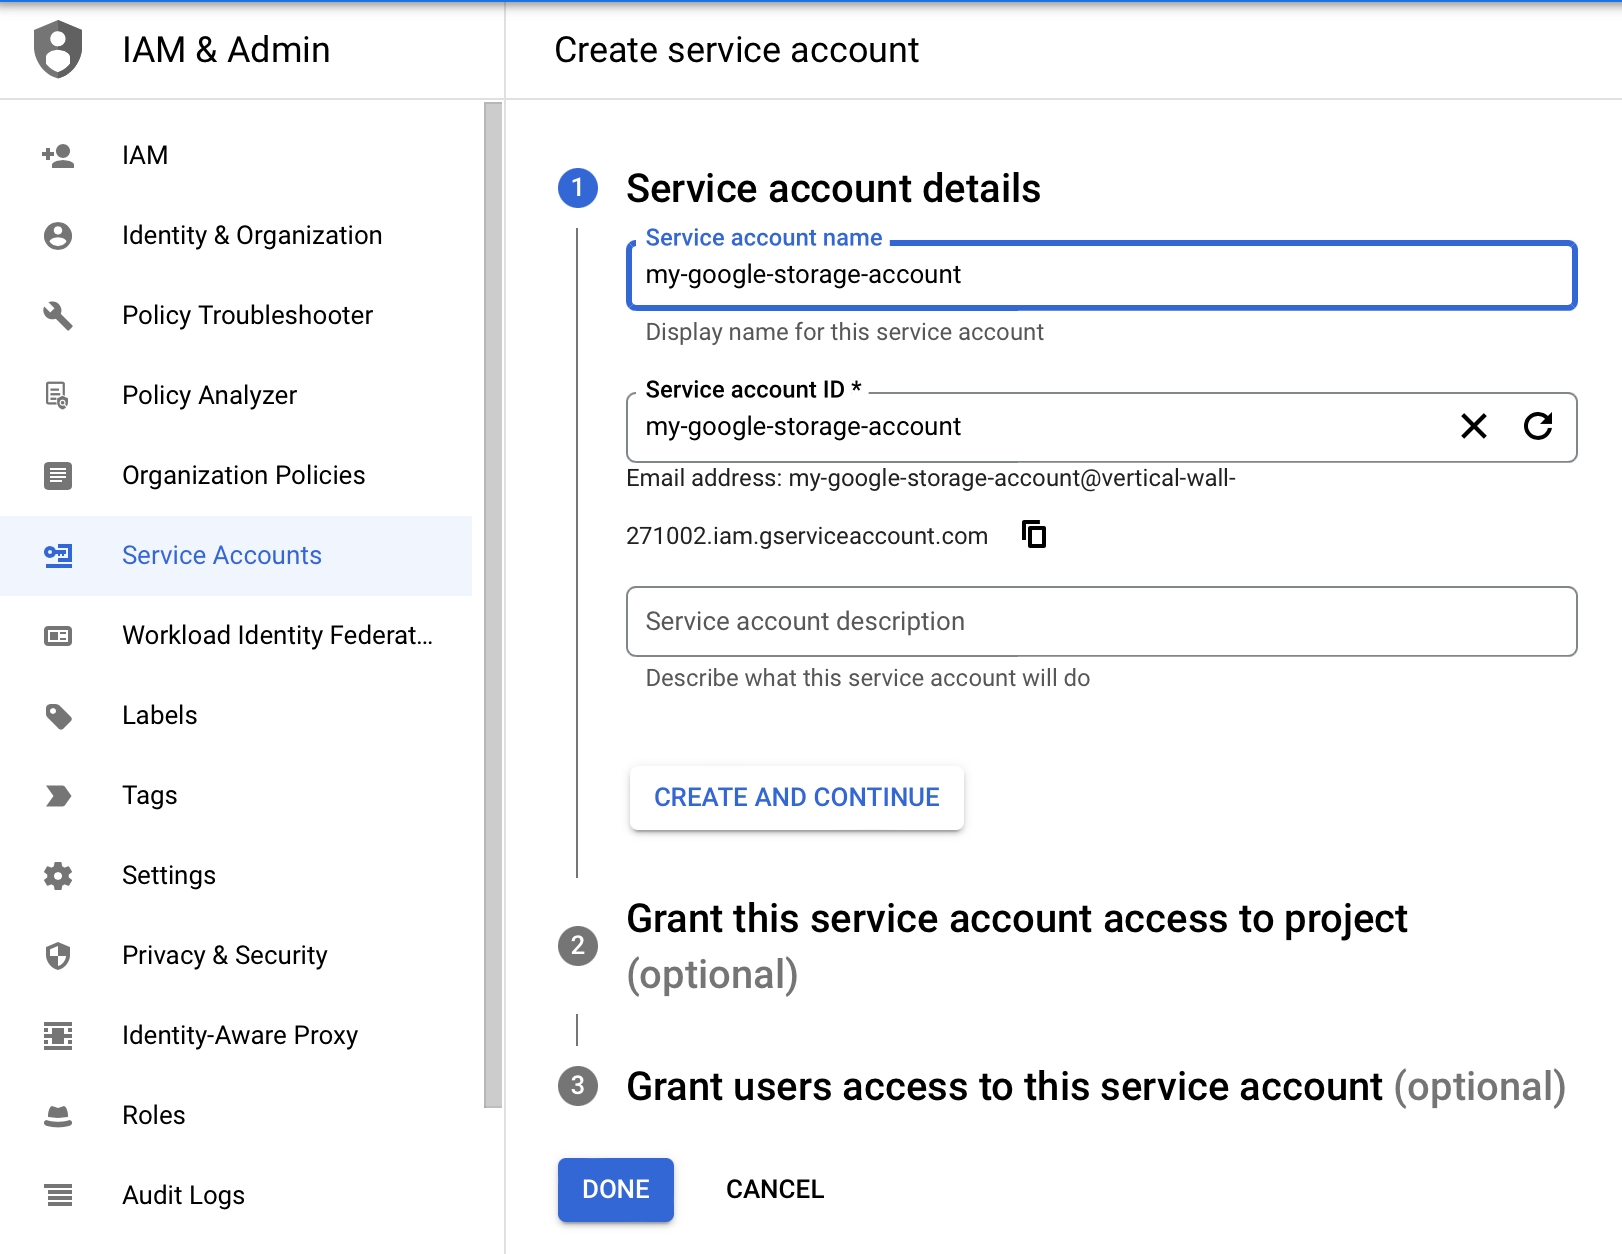Viewport: 1622px width, 1254px height.
Task: Open Organization Policies in sidebar
Action: pyautogui.click(x=243, y=476)
